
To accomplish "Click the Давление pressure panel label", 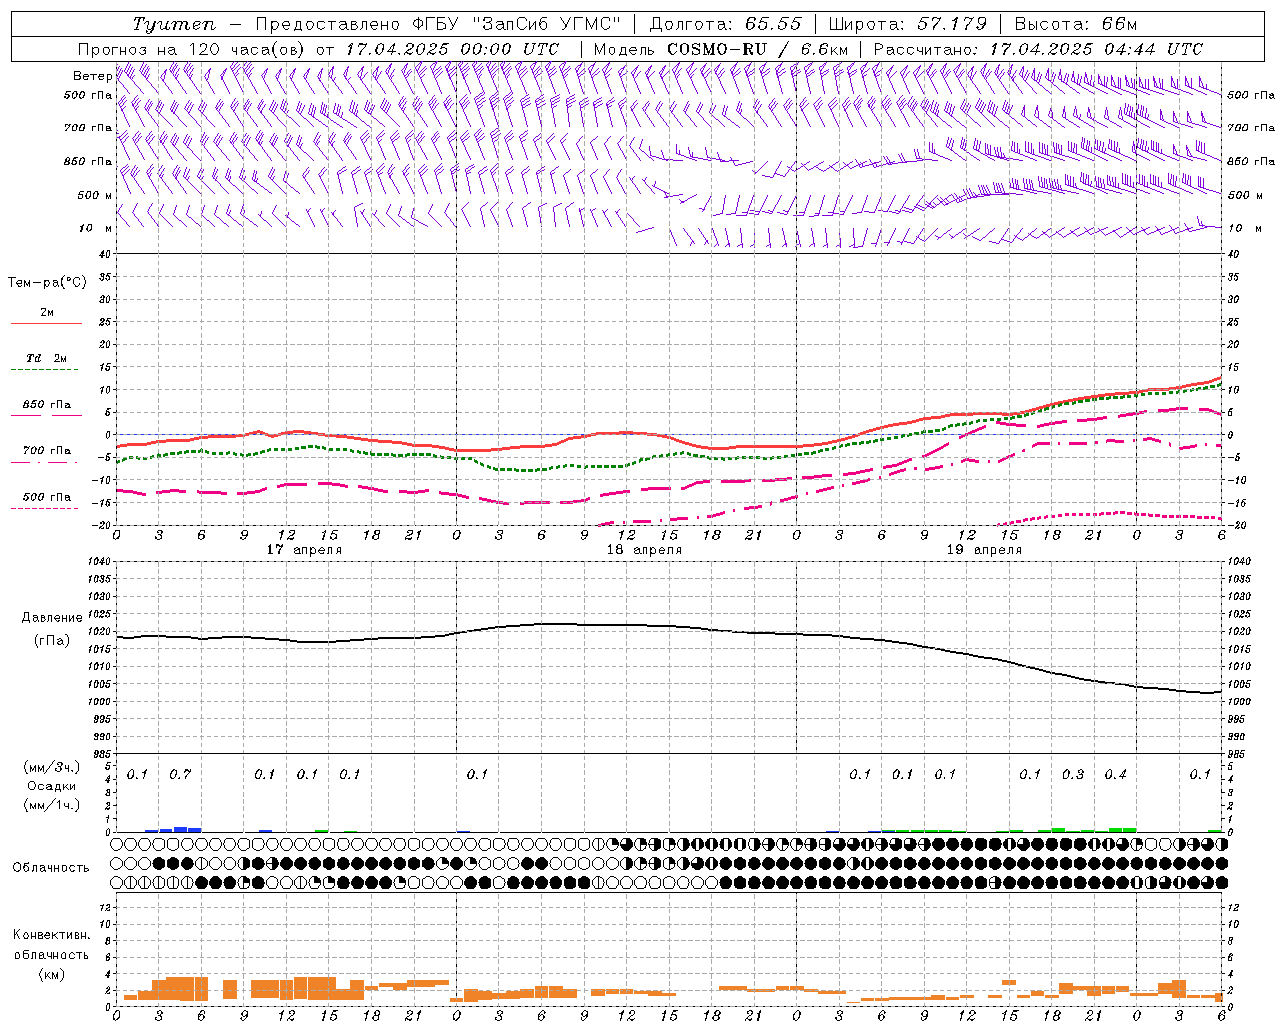I will [x=52, y=618].
